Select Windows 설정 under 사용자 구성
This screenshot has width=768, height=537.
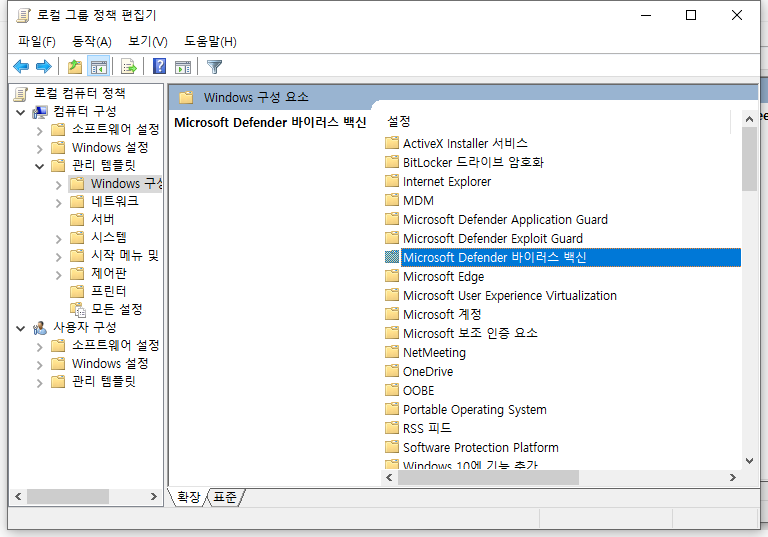110,364
